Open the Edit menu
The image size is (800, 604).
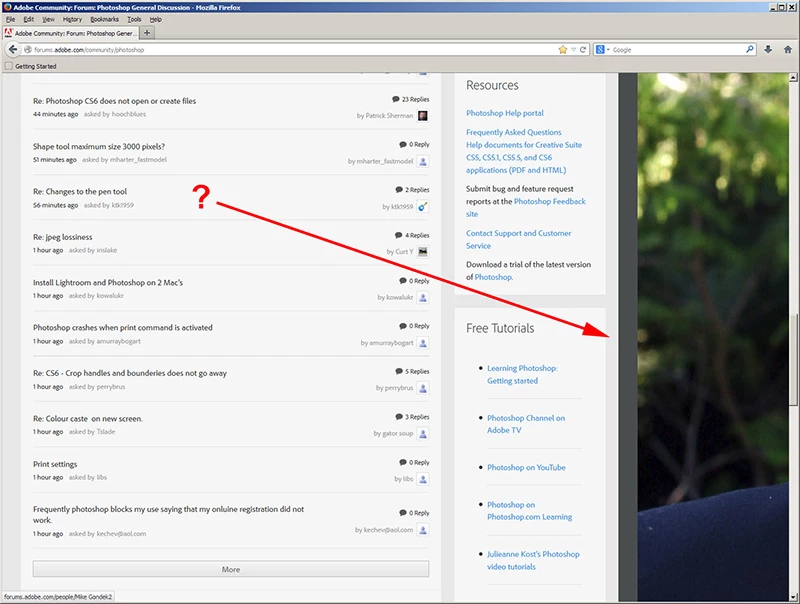coord(29,19)
